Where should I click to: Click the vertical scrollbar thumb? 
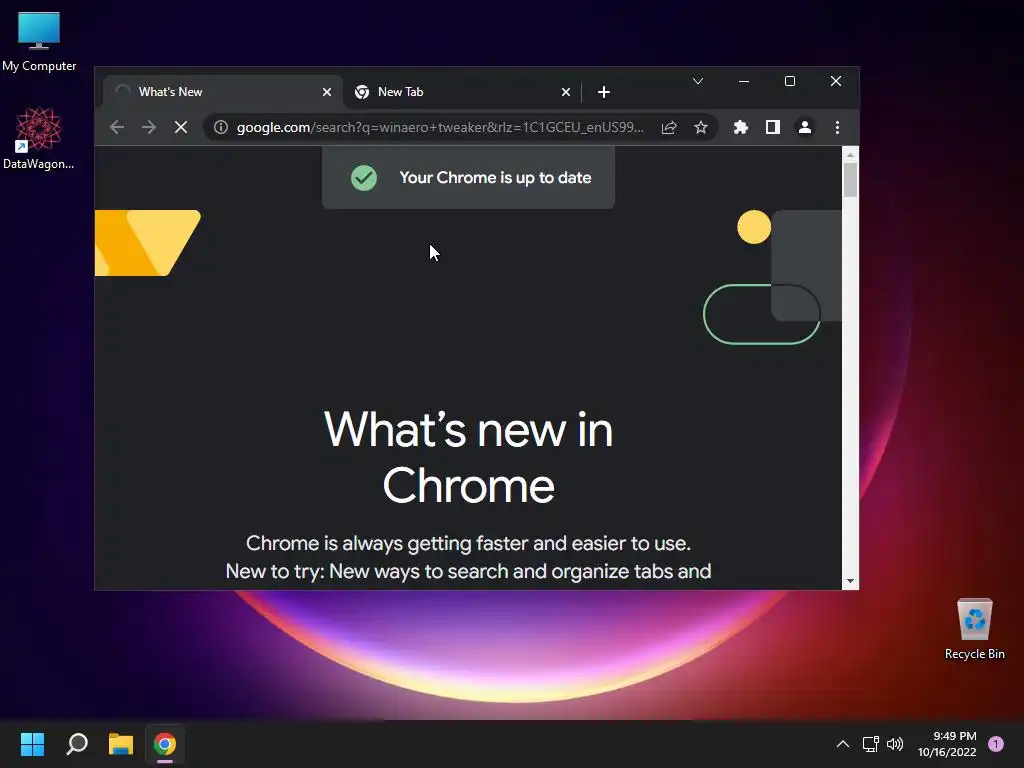click(x=850, y=180)
